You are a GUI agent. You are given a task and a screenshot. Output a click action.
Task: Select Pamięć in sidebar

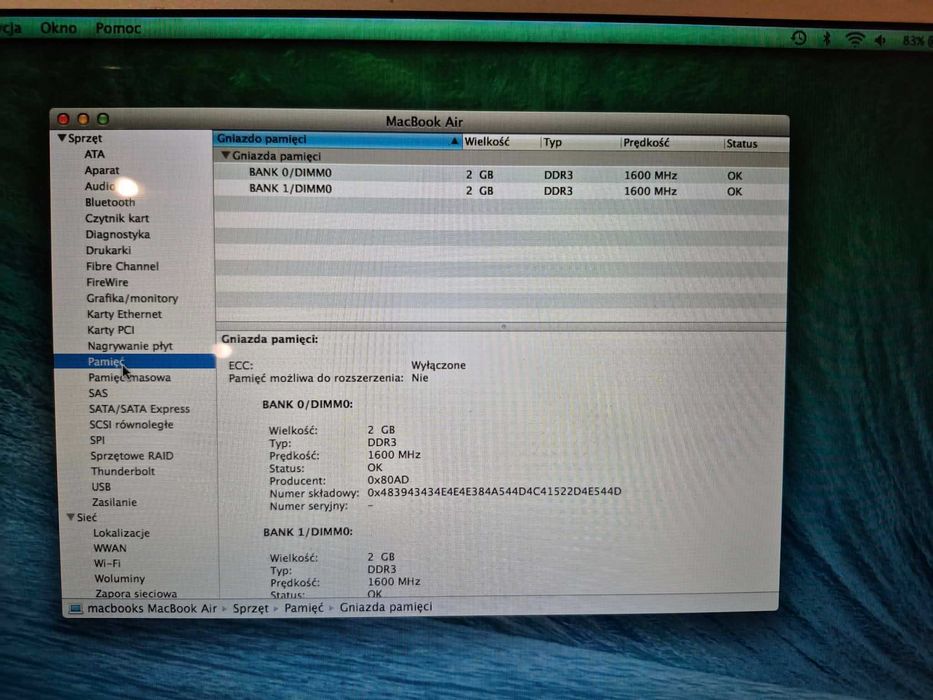coord(134,361)
